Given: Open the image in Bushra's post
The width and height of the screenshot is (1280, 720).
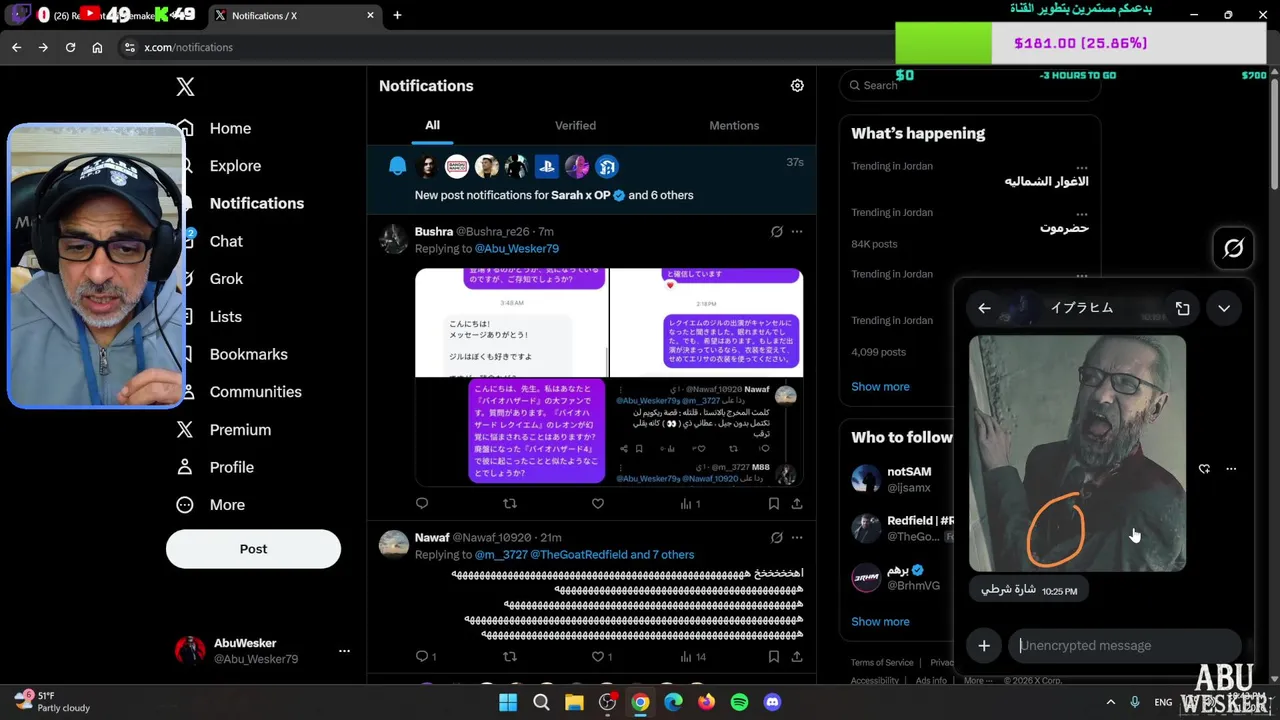Looking at the screenshot, I should click(609, 377).
